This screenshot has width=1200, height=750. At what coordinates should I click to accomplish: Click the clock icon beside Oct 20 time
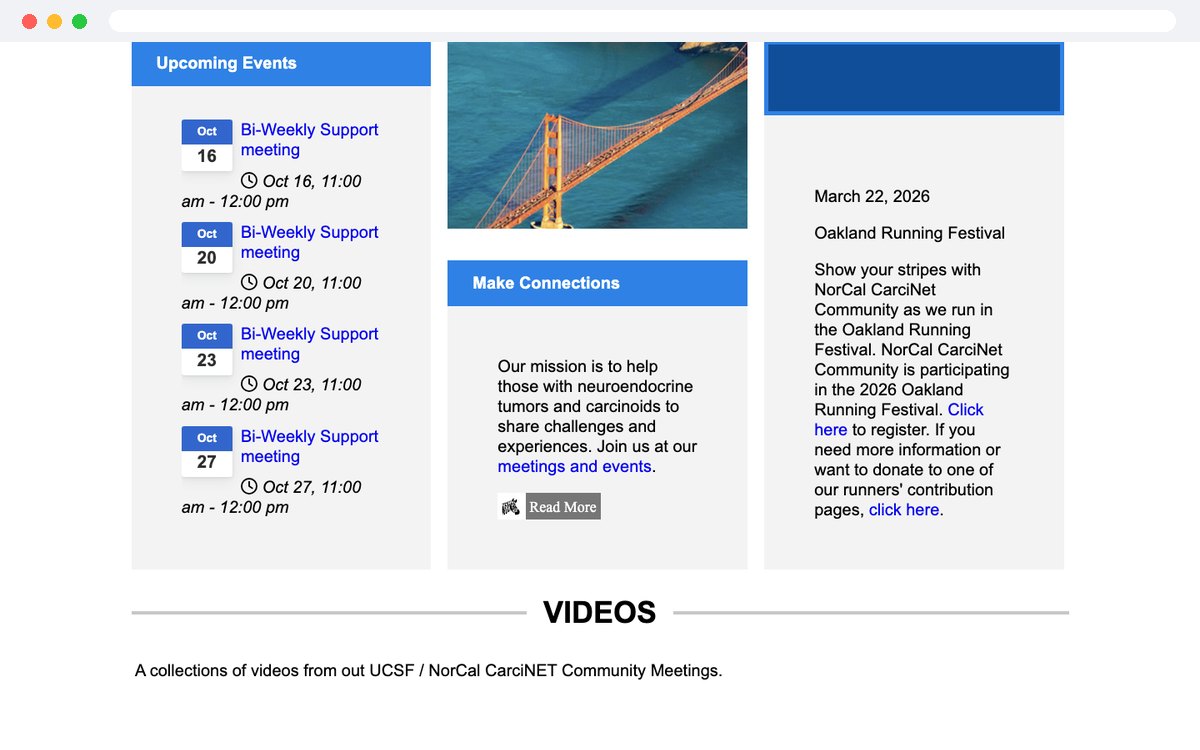coord(249,282)
